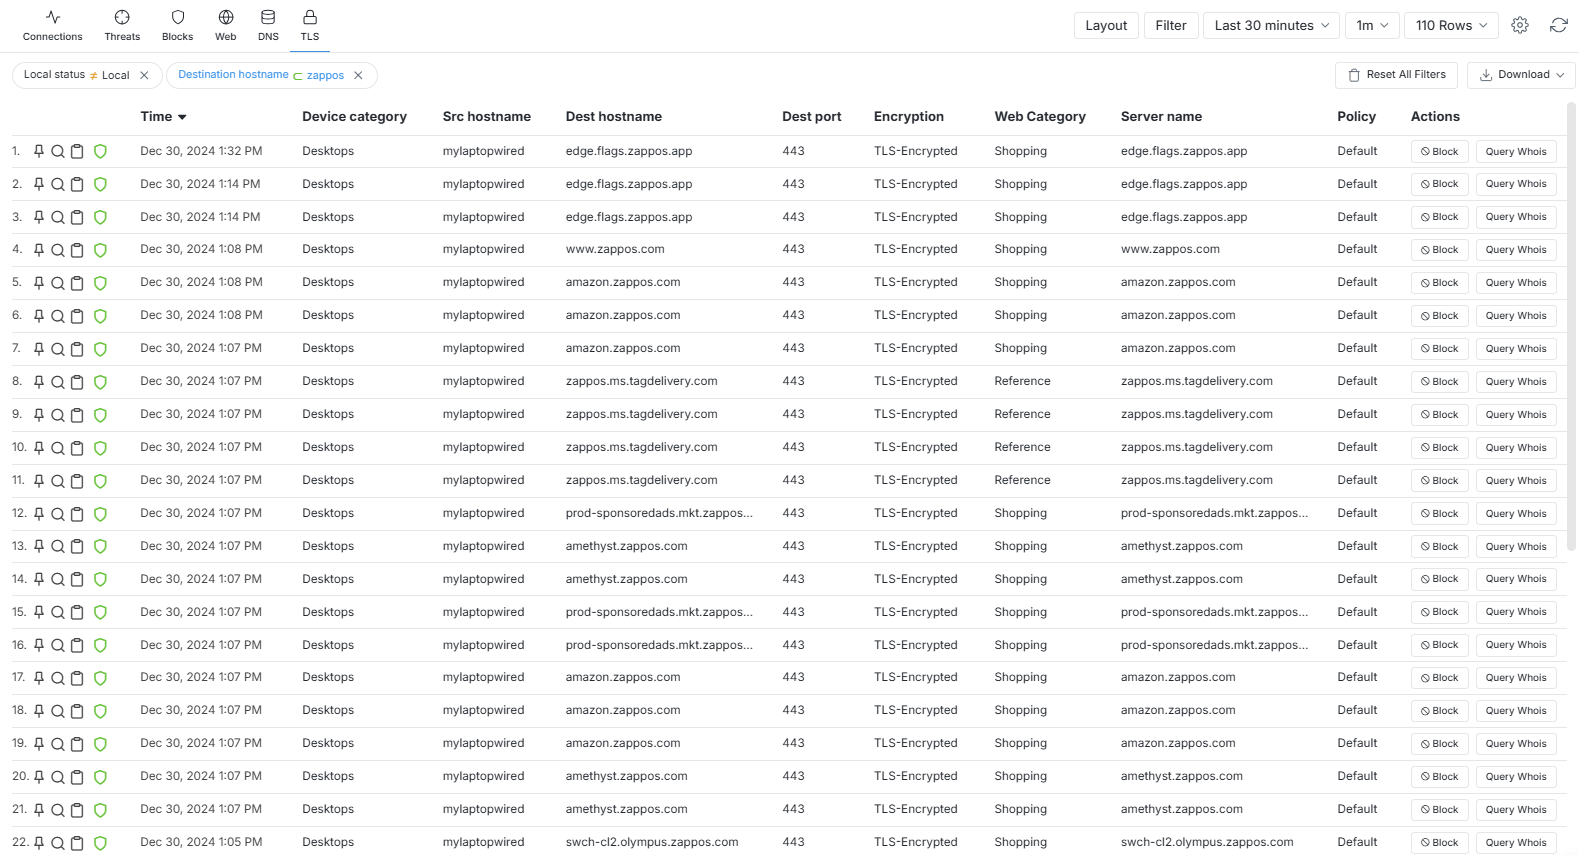Click the Web Category column header
The height and width of the screenshot is (856, 1579).
click(1040, 116)
